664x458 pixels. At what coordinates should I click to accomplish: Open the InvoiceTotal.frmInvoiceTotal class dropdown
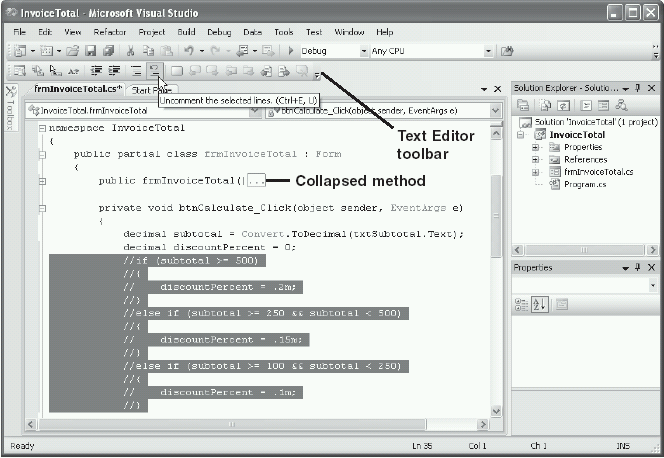coord(255,111)
